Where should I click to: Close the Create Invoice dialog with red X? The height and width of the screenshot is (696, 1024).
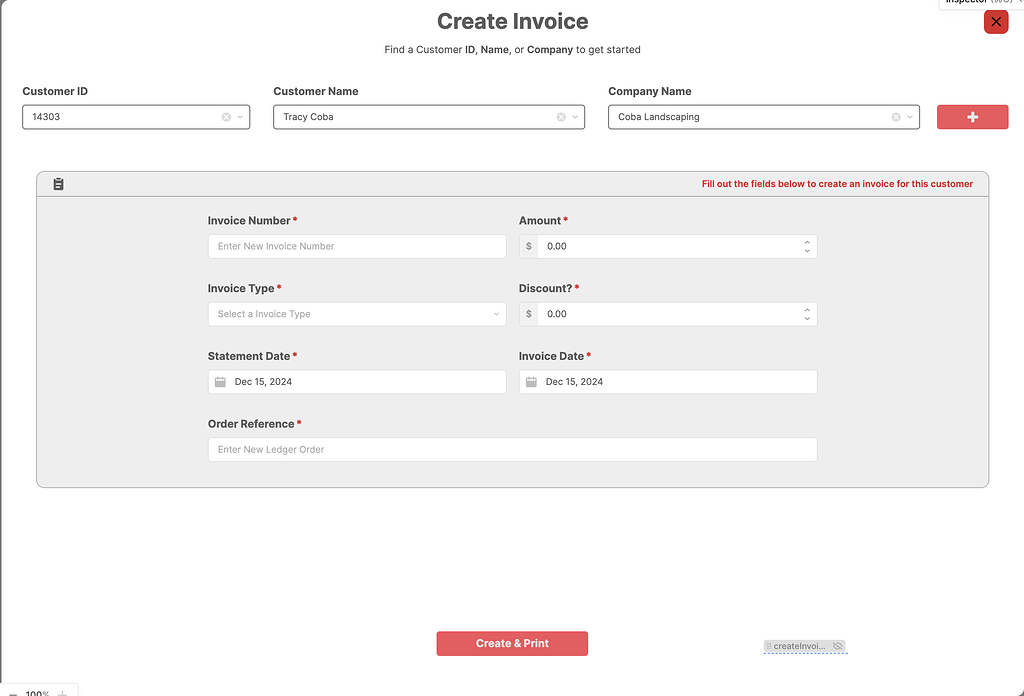tap(996, 21)
